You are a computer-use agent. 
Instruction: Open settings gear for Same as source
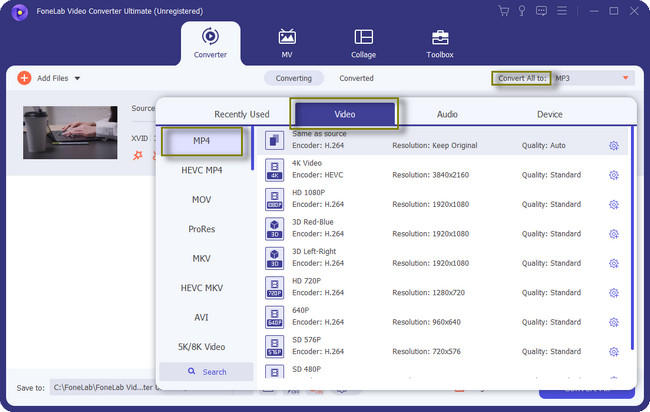[614, 145]
